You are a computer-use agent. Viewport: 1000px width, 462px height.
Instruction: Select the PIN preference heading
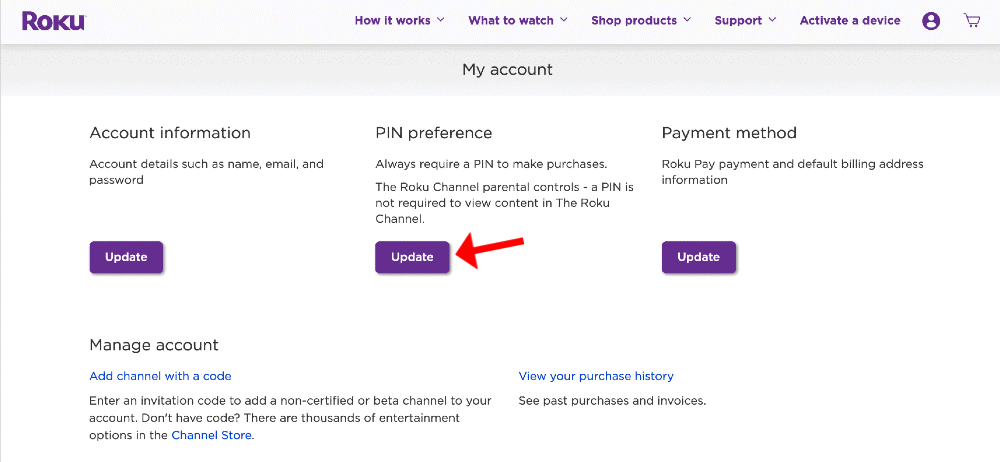tap(434, 133)
